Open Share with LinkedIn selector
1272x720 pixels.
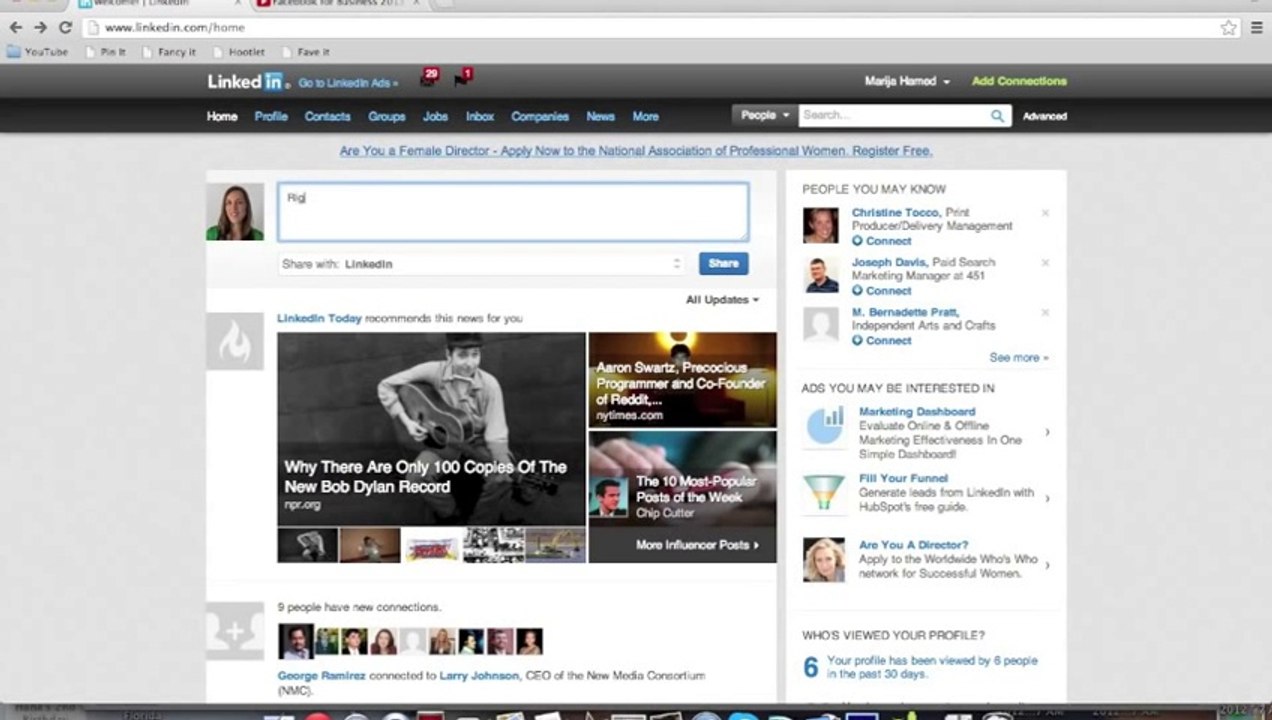click(x=482, y=264)
